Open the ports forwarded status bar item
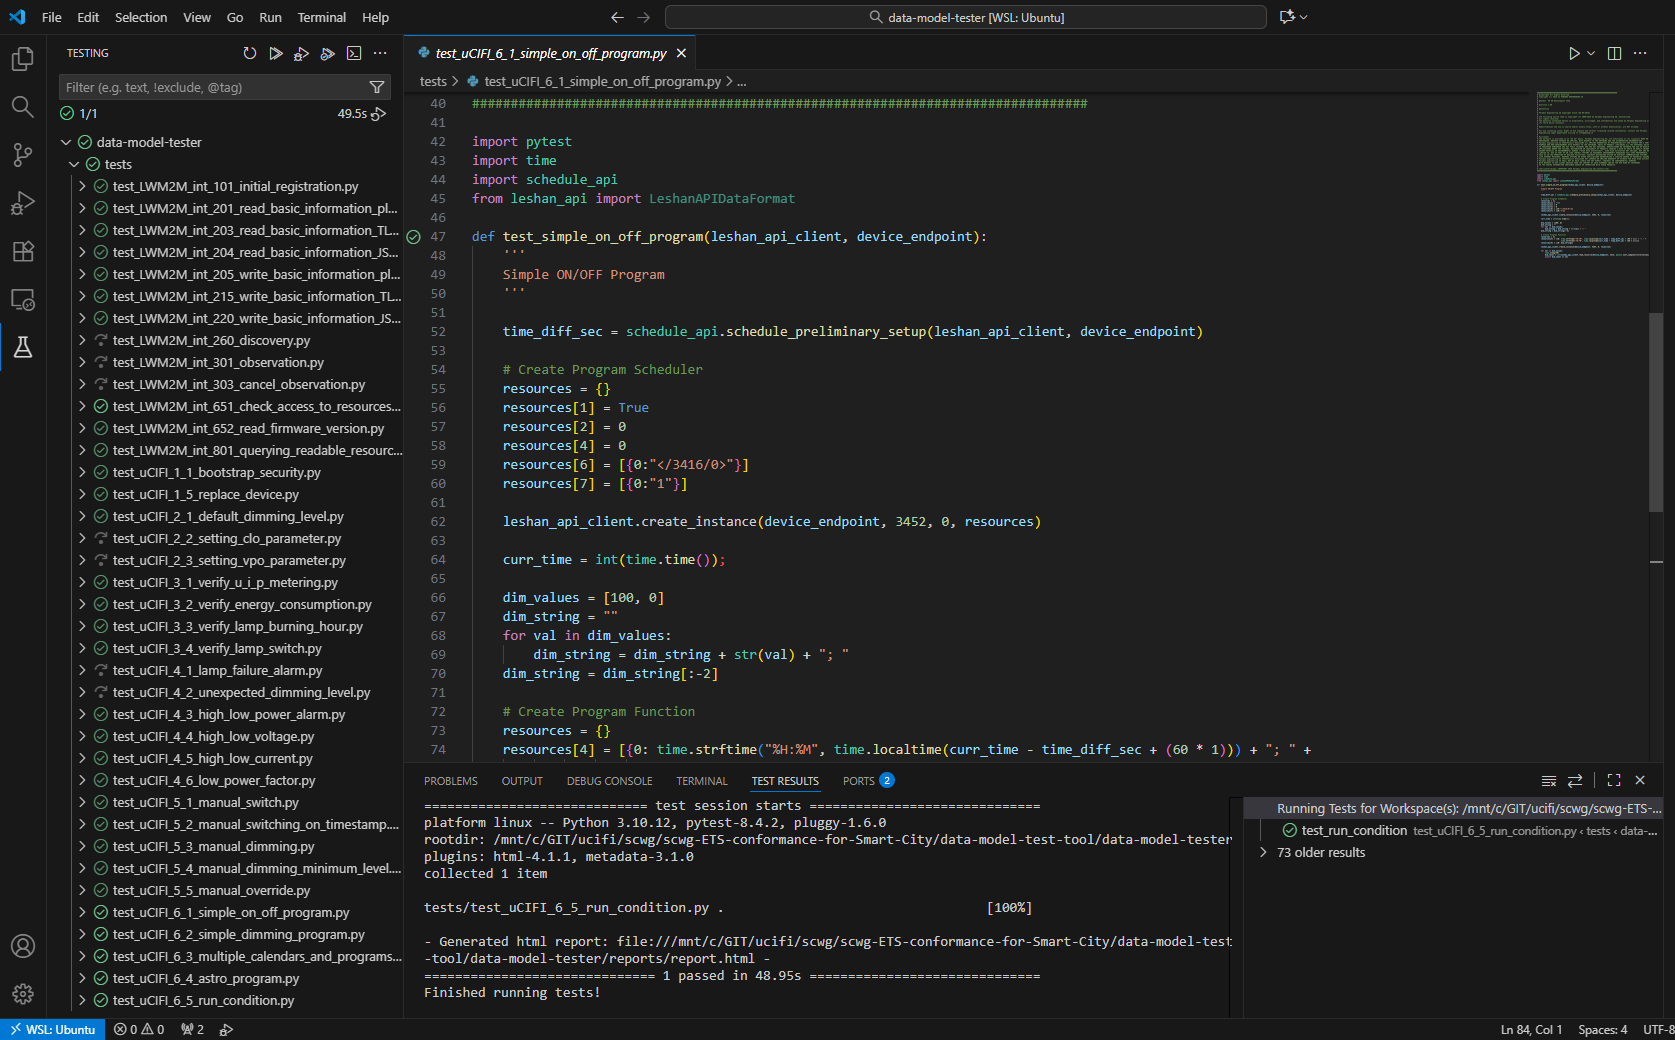1675x1040 pixels. [192, 1029]
